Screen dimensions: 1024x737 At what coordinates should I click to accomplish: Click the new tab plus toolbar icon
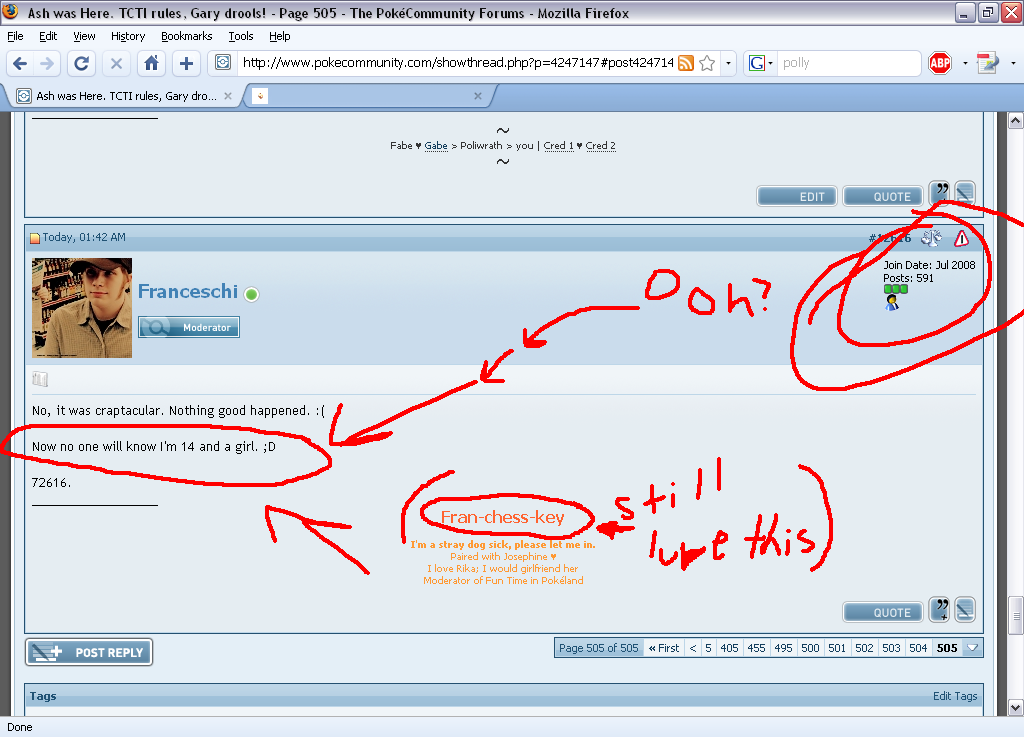pyautogui.click(x=186, y=63)
